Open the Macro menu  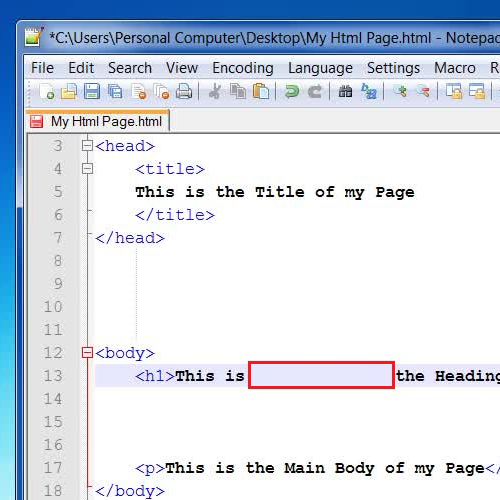pyautogui.click(x=455, y=68)
